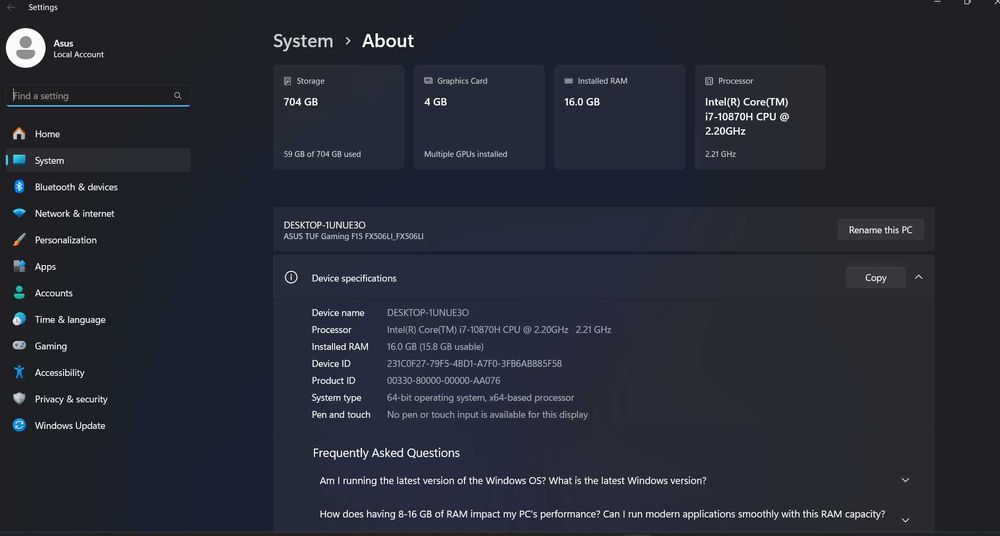Copy the device specifications
Screen dimensions: 1000x536
pos(876,278)
